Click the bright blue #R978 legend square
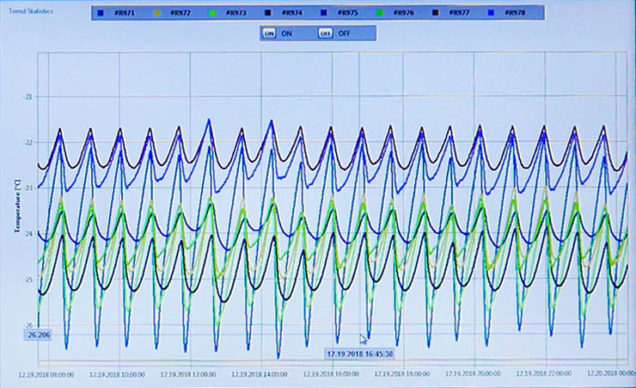Viewport: 636px width, 388px height. click(492, 13)
